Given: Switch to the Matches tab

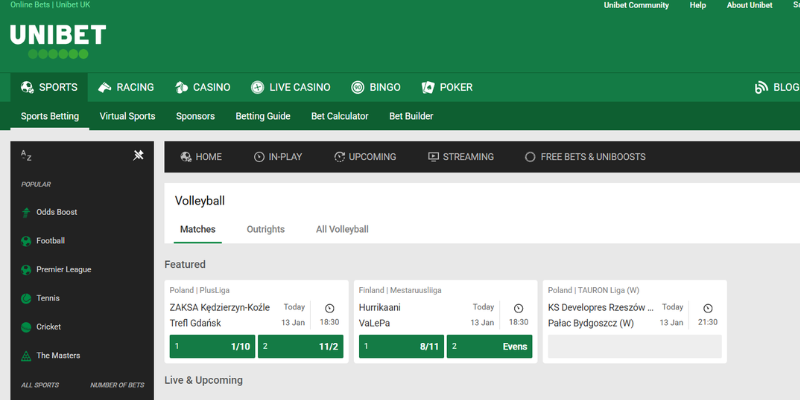Looking at the screenshot, I should 198,229.
